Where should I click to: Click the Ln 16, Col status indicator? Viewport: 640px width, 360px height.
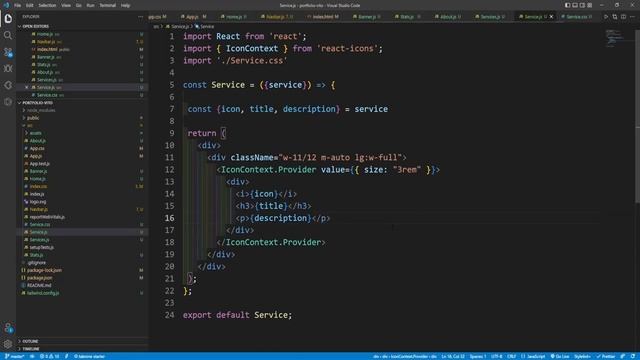click(x=453, y=356)
